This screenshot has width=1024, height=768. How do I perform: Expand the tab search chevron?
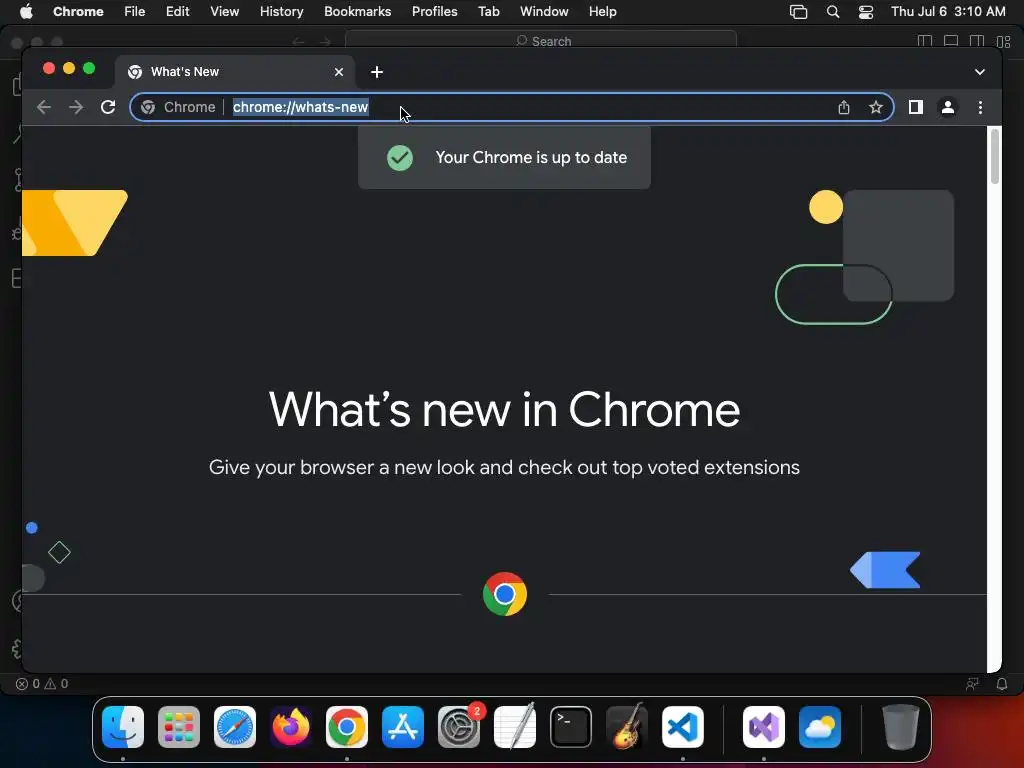point(980,72)
